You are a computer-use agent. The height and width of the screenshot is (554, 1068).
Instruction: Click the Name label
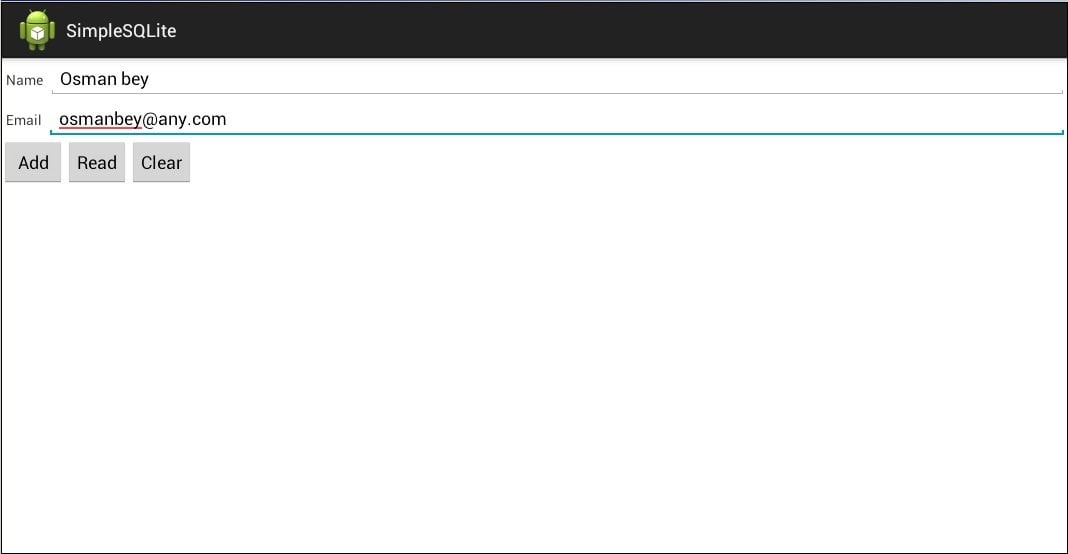point(25,80)
